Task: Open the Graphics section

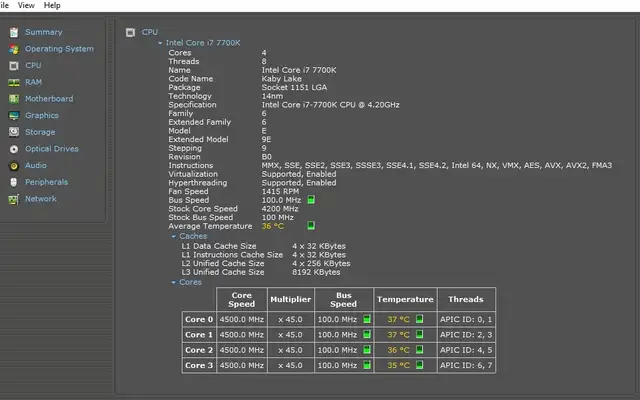Action: point(42,116)
